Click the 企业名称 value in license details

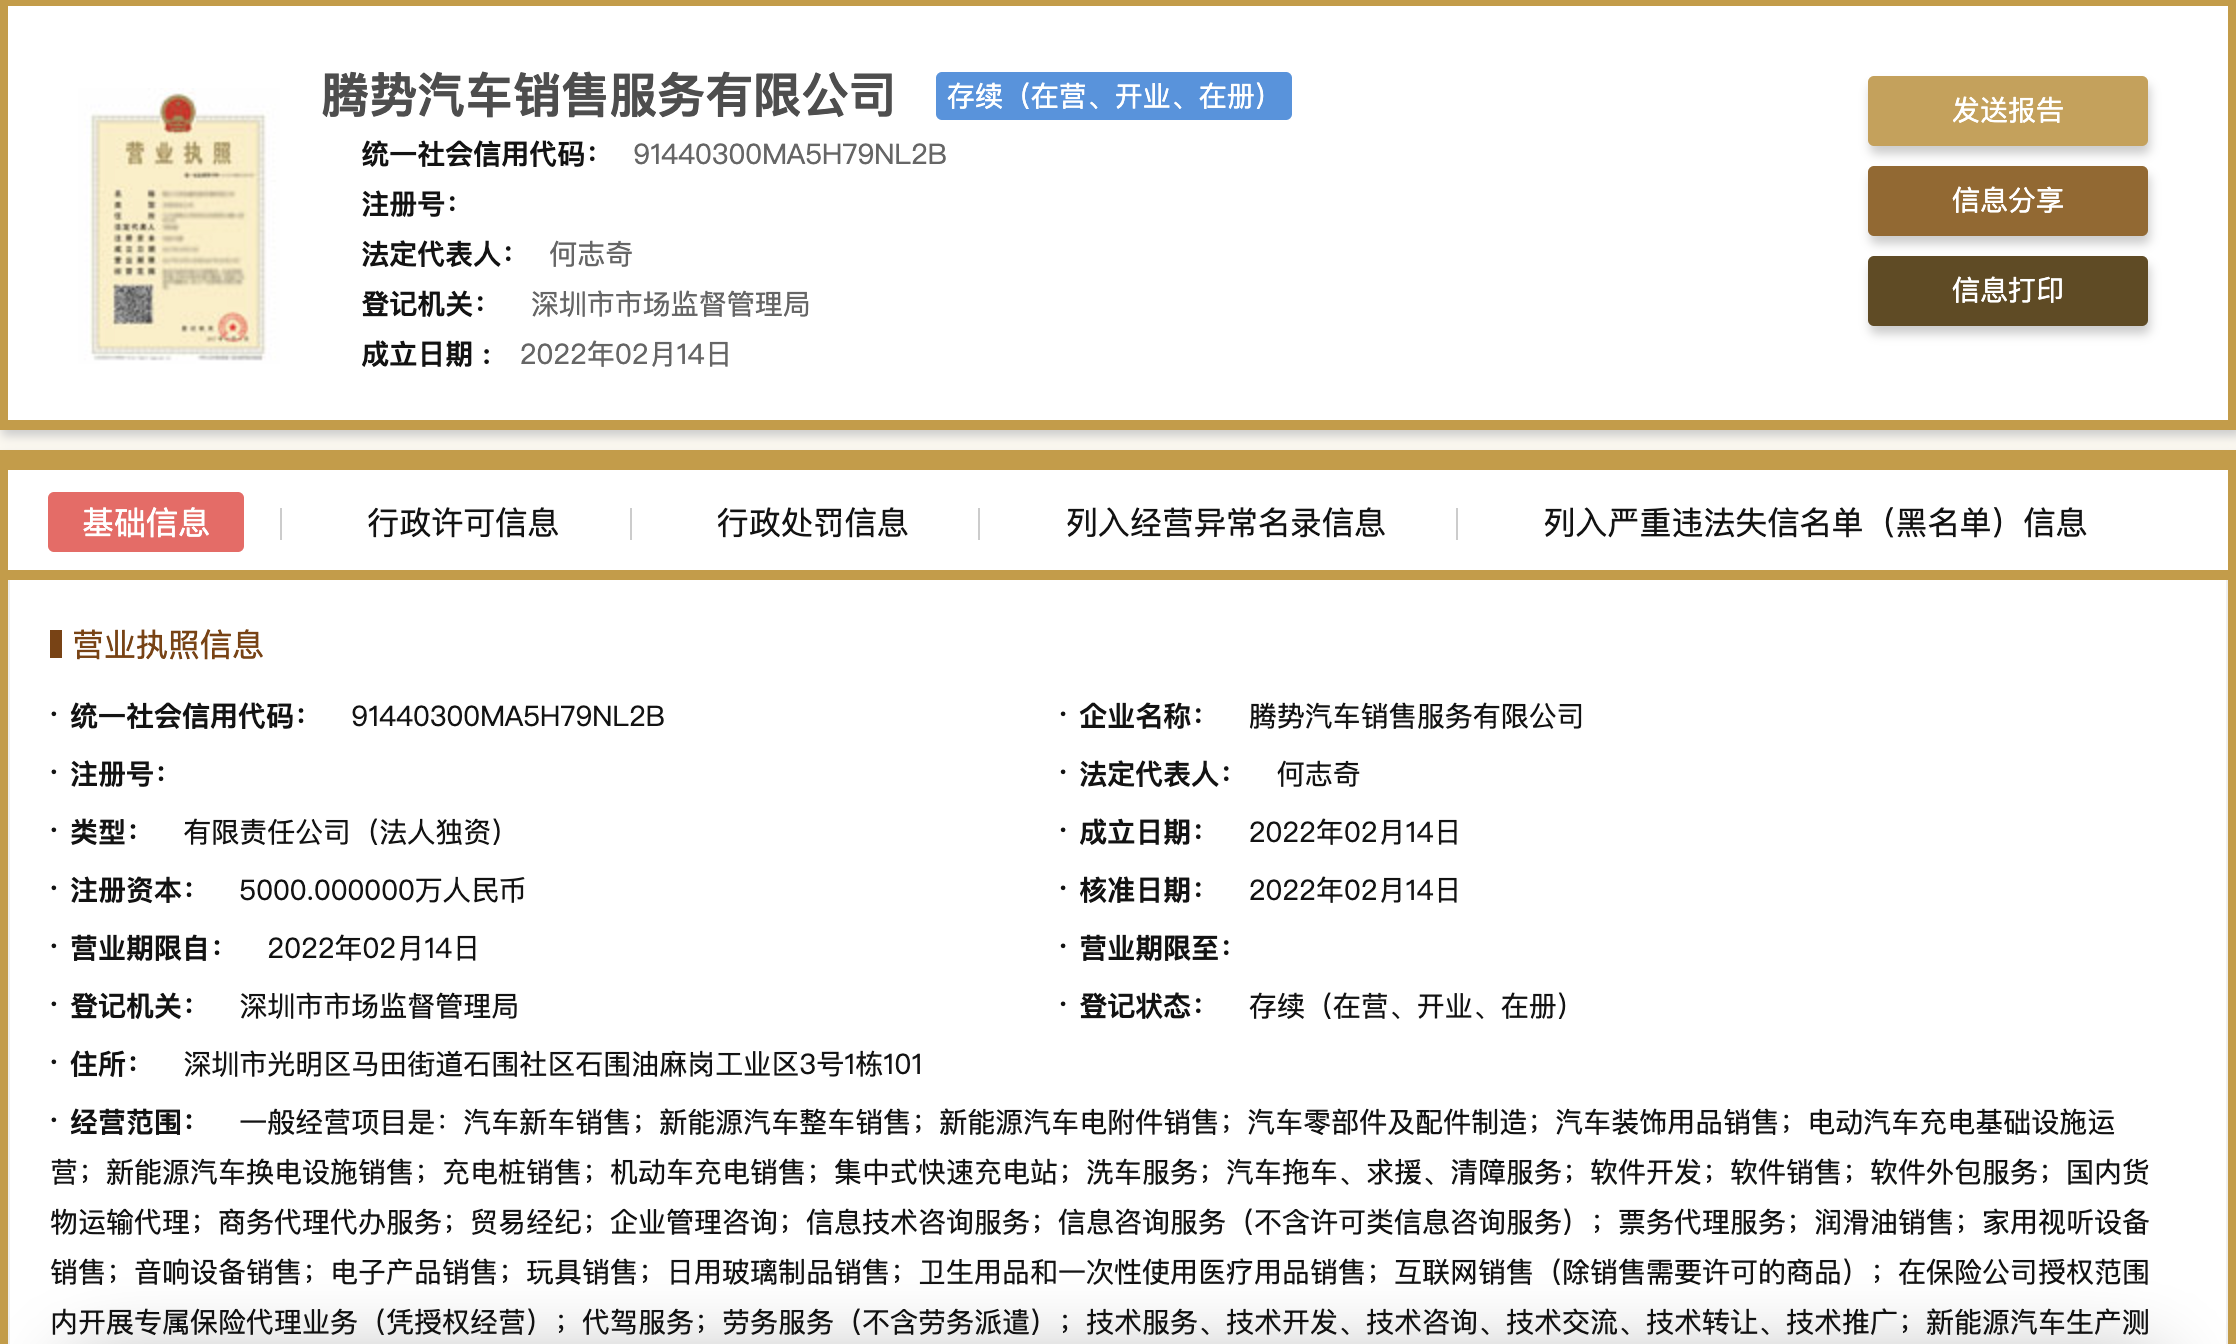1416,716
